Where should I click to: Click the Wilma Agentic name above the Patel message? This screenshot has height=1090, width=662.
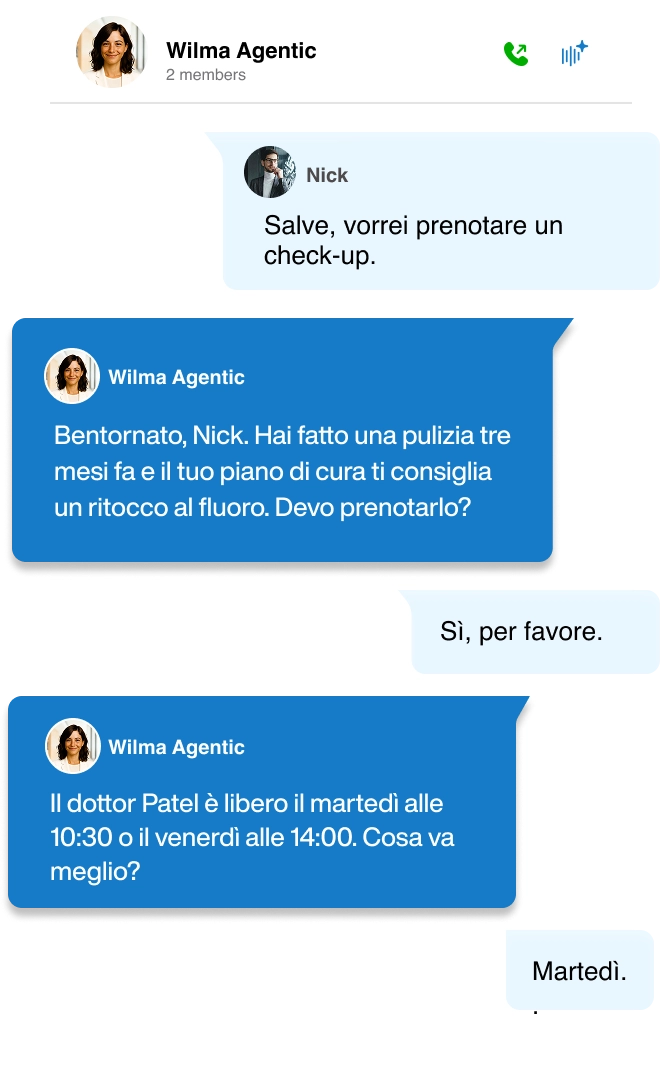177,747
